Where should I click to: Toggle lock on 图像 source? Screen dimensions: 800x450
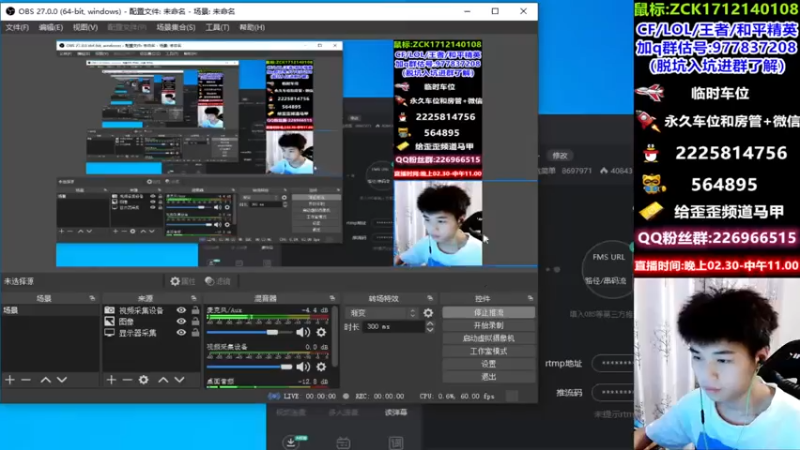[195, 321]
